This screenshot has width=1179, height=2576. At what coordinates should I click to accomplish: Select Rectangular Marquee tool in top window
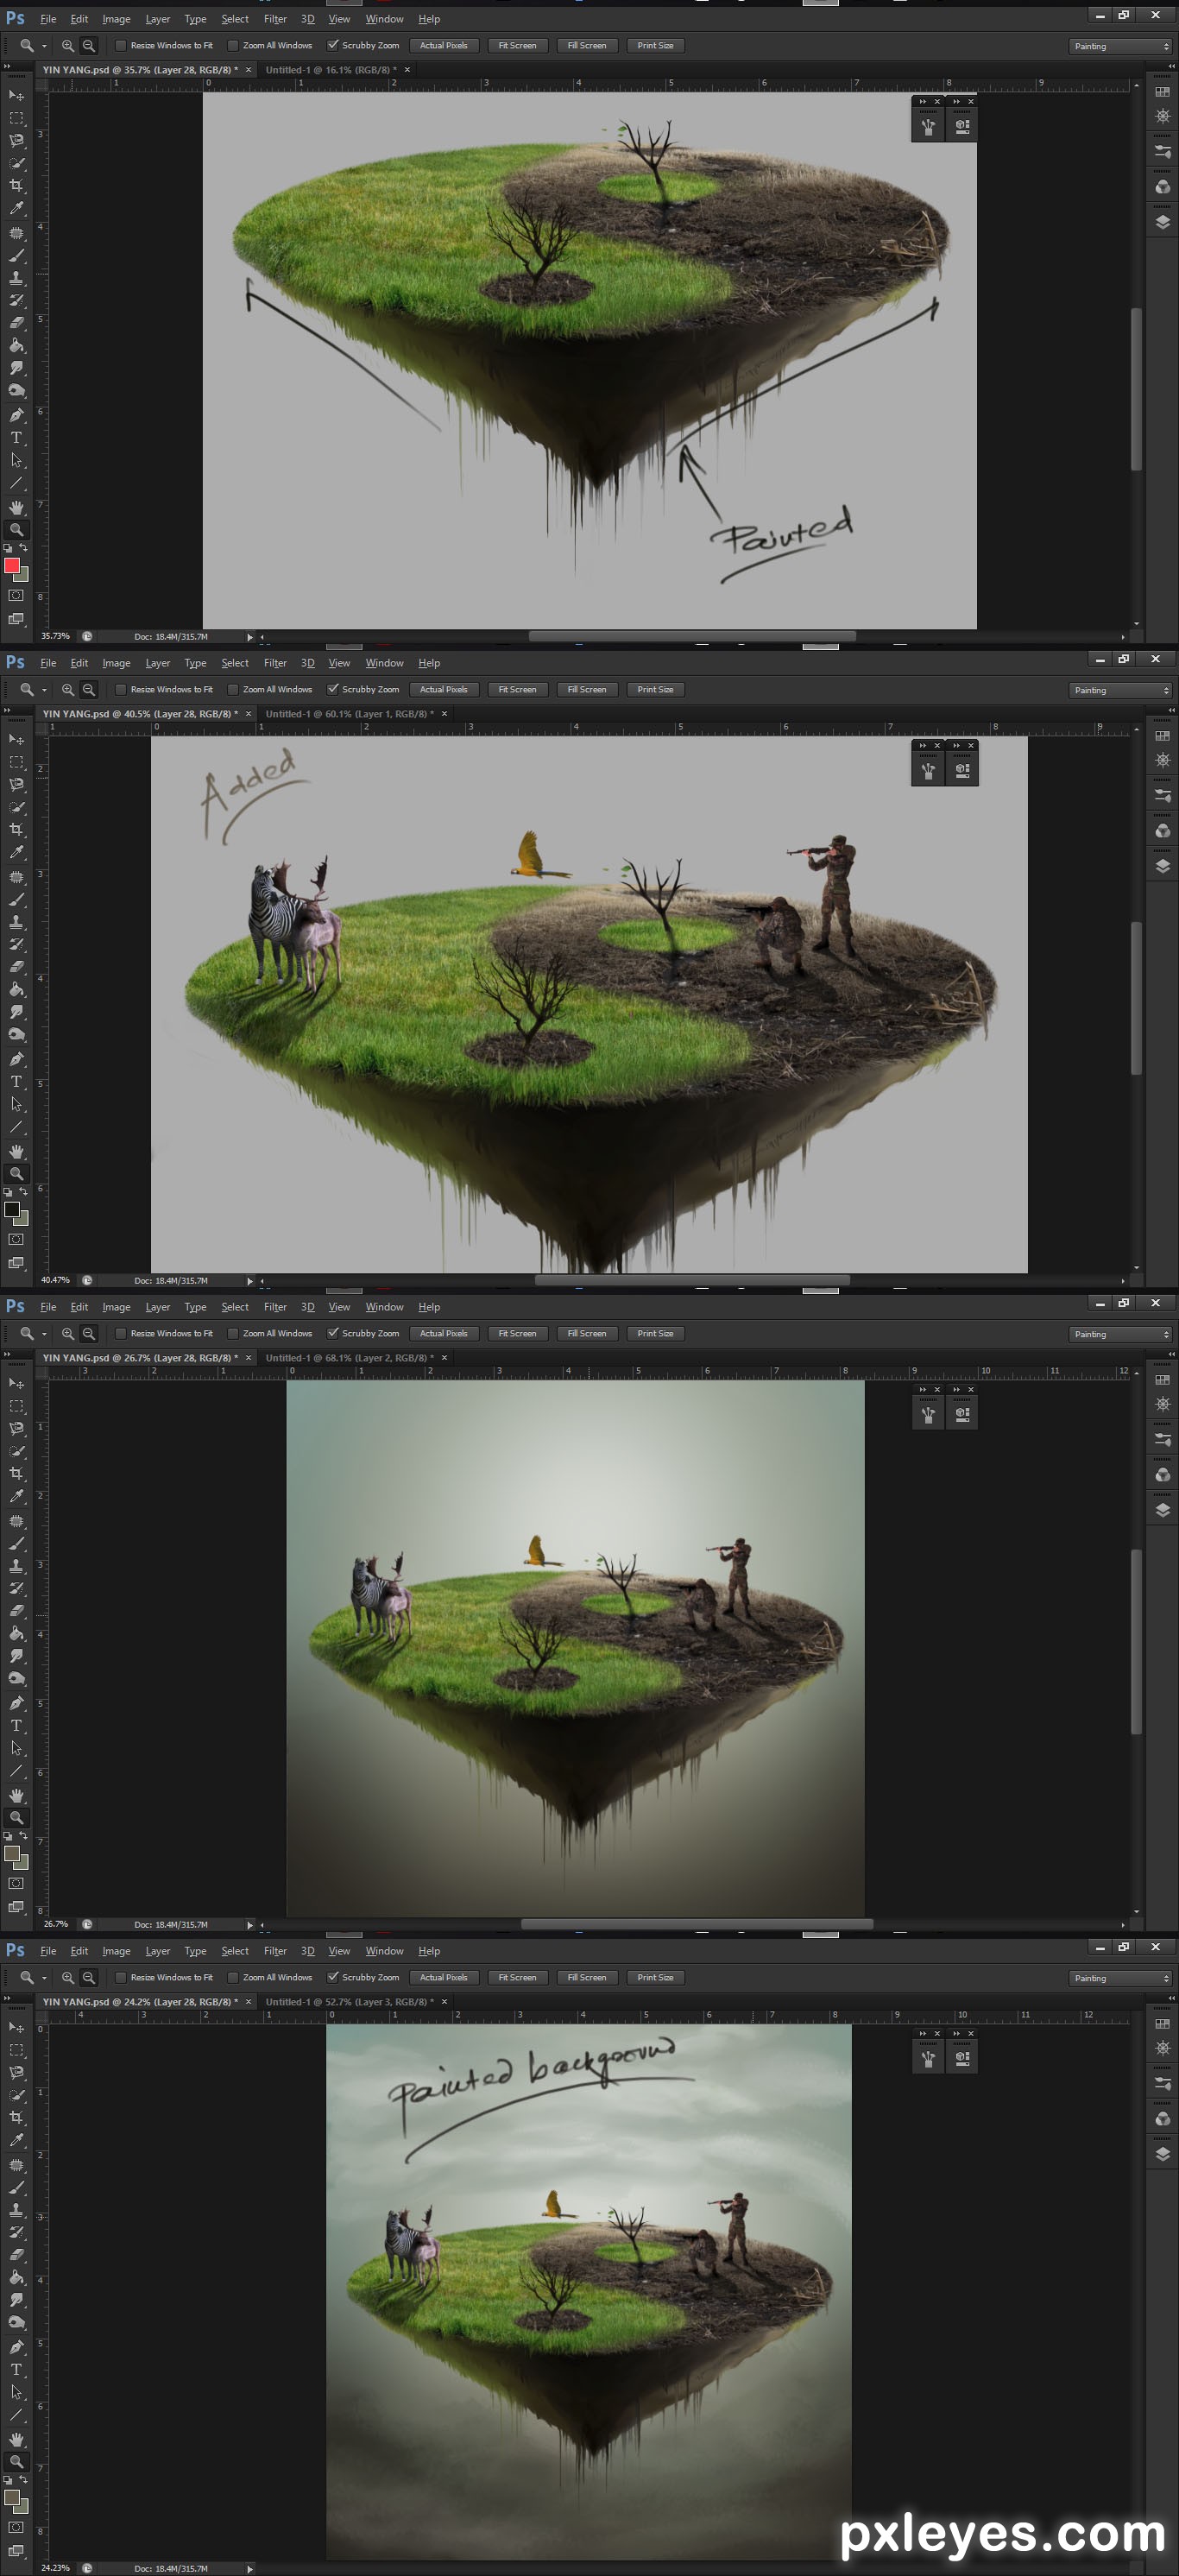(16, 118)
